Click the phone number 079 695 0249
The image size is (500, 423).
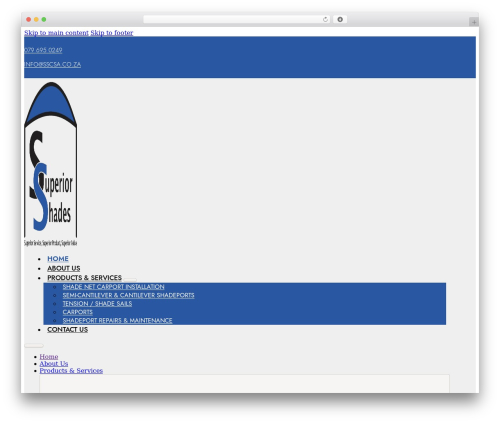43,50
